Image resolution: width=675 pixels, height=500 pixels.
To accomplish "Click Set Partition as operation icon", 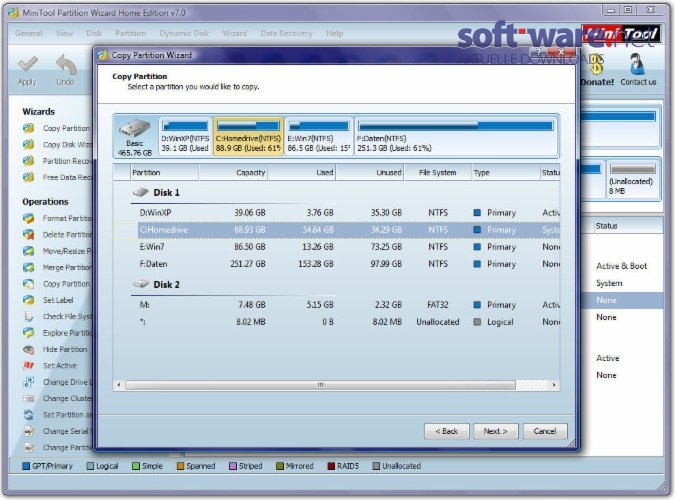I will click(28, 415).
